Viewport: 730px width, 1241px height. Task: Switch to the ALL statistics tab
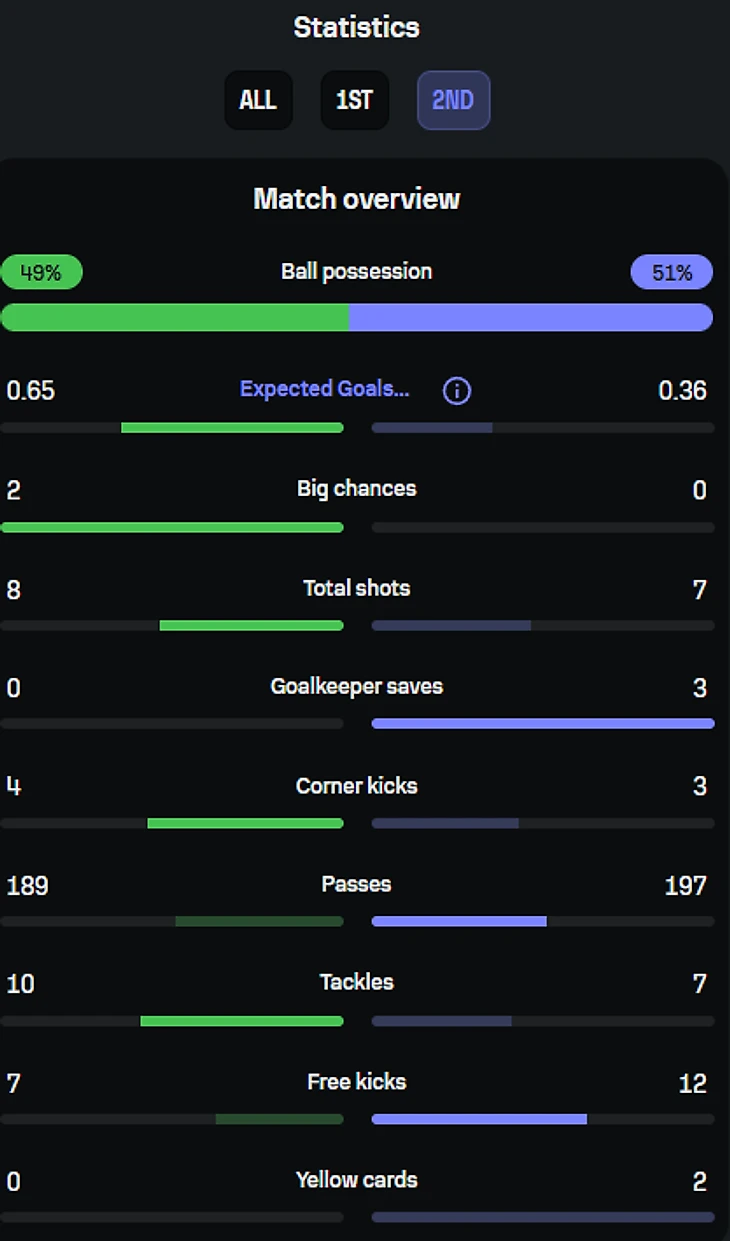click(258, 100)
